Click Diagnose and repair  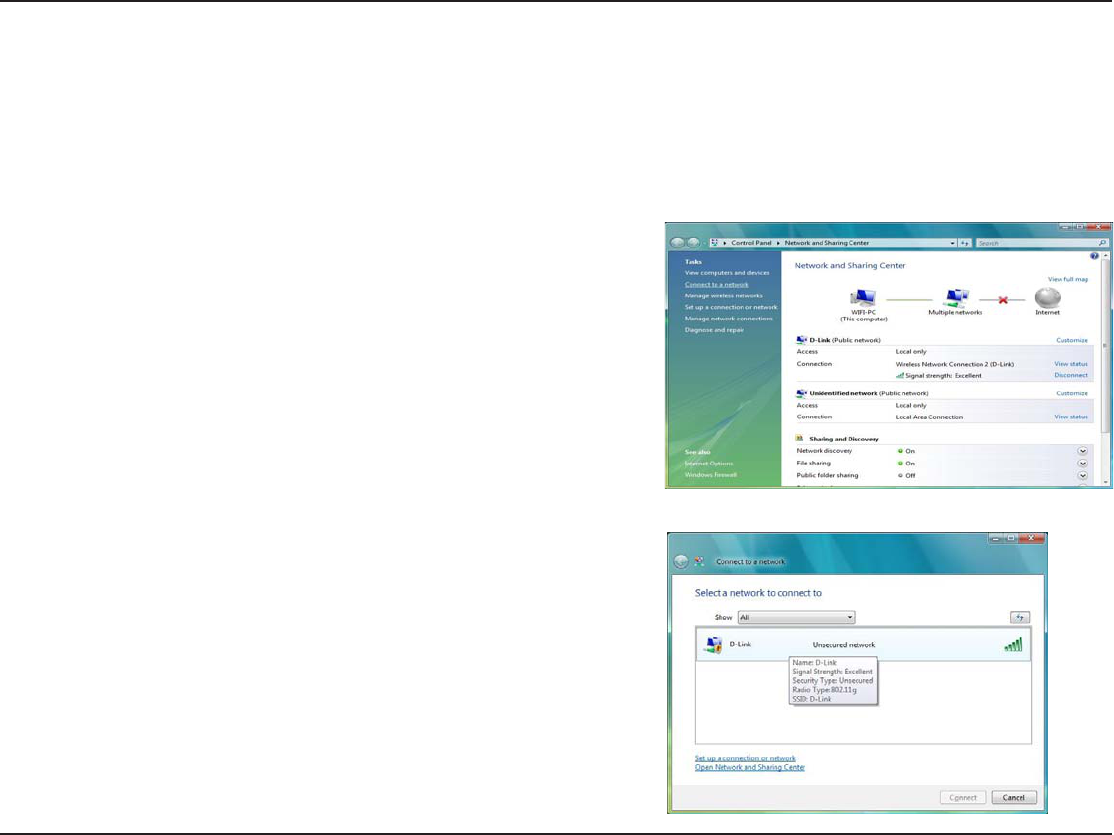[714, 330]
